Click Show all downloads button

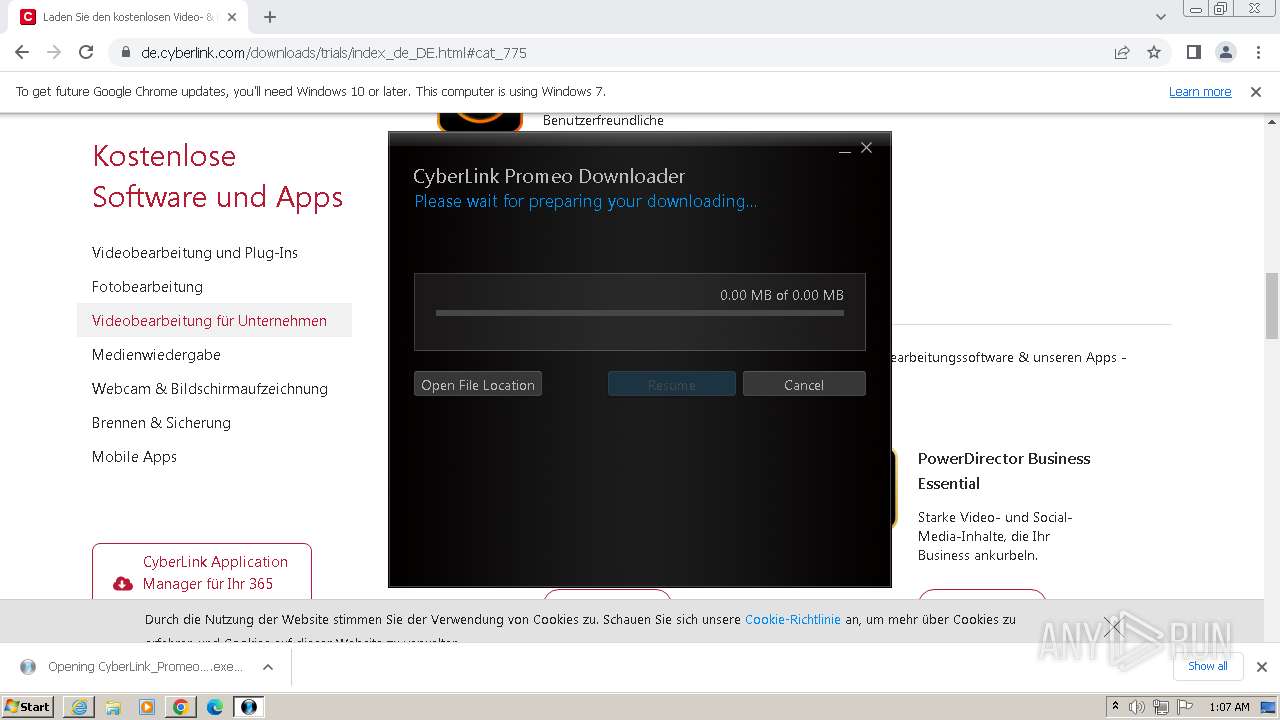[x=1208, y=666]
